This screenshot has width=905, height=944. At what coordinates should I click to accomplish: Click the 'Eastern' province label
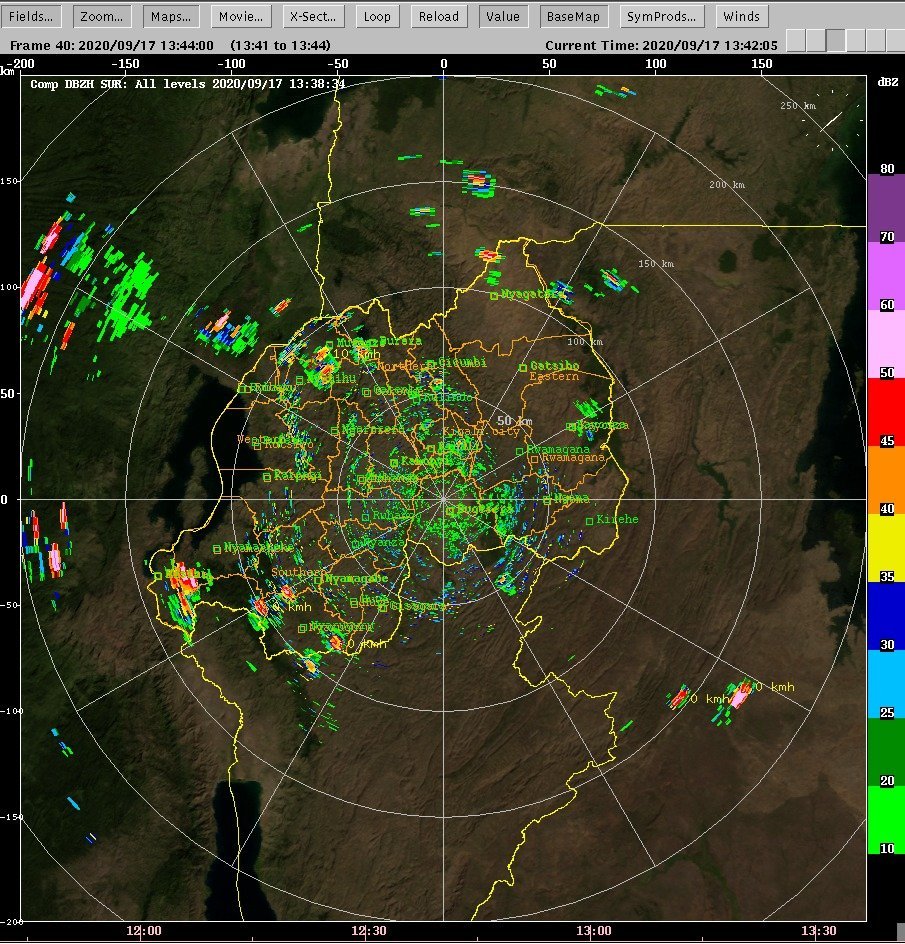(554, 376)
